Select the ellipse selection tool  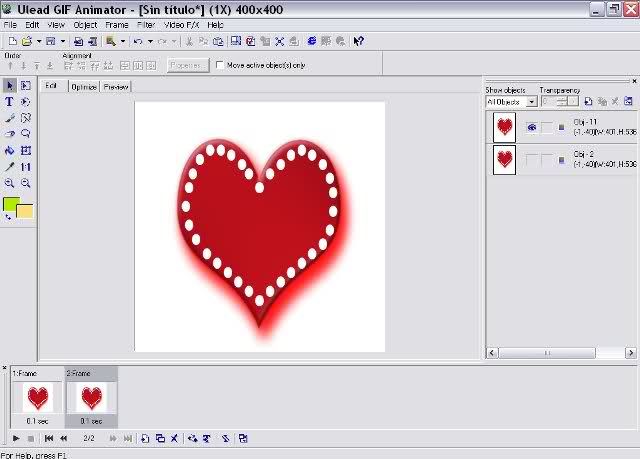(x=26, y=102)
